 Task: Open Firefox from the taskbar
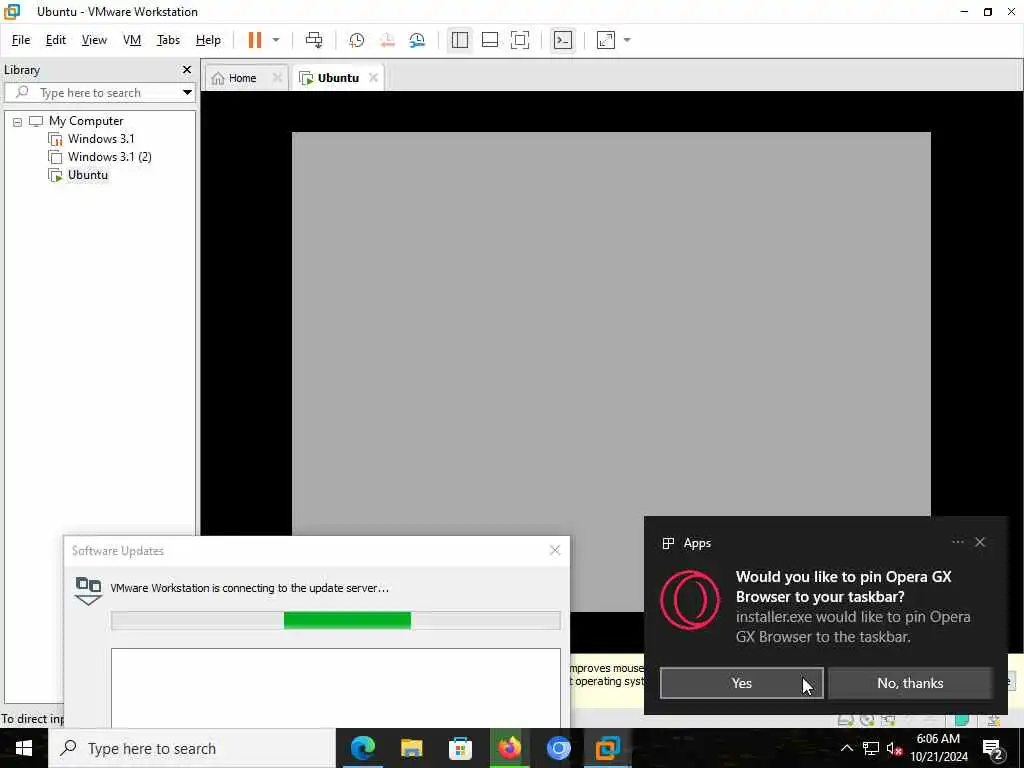(x=509, y=748)
